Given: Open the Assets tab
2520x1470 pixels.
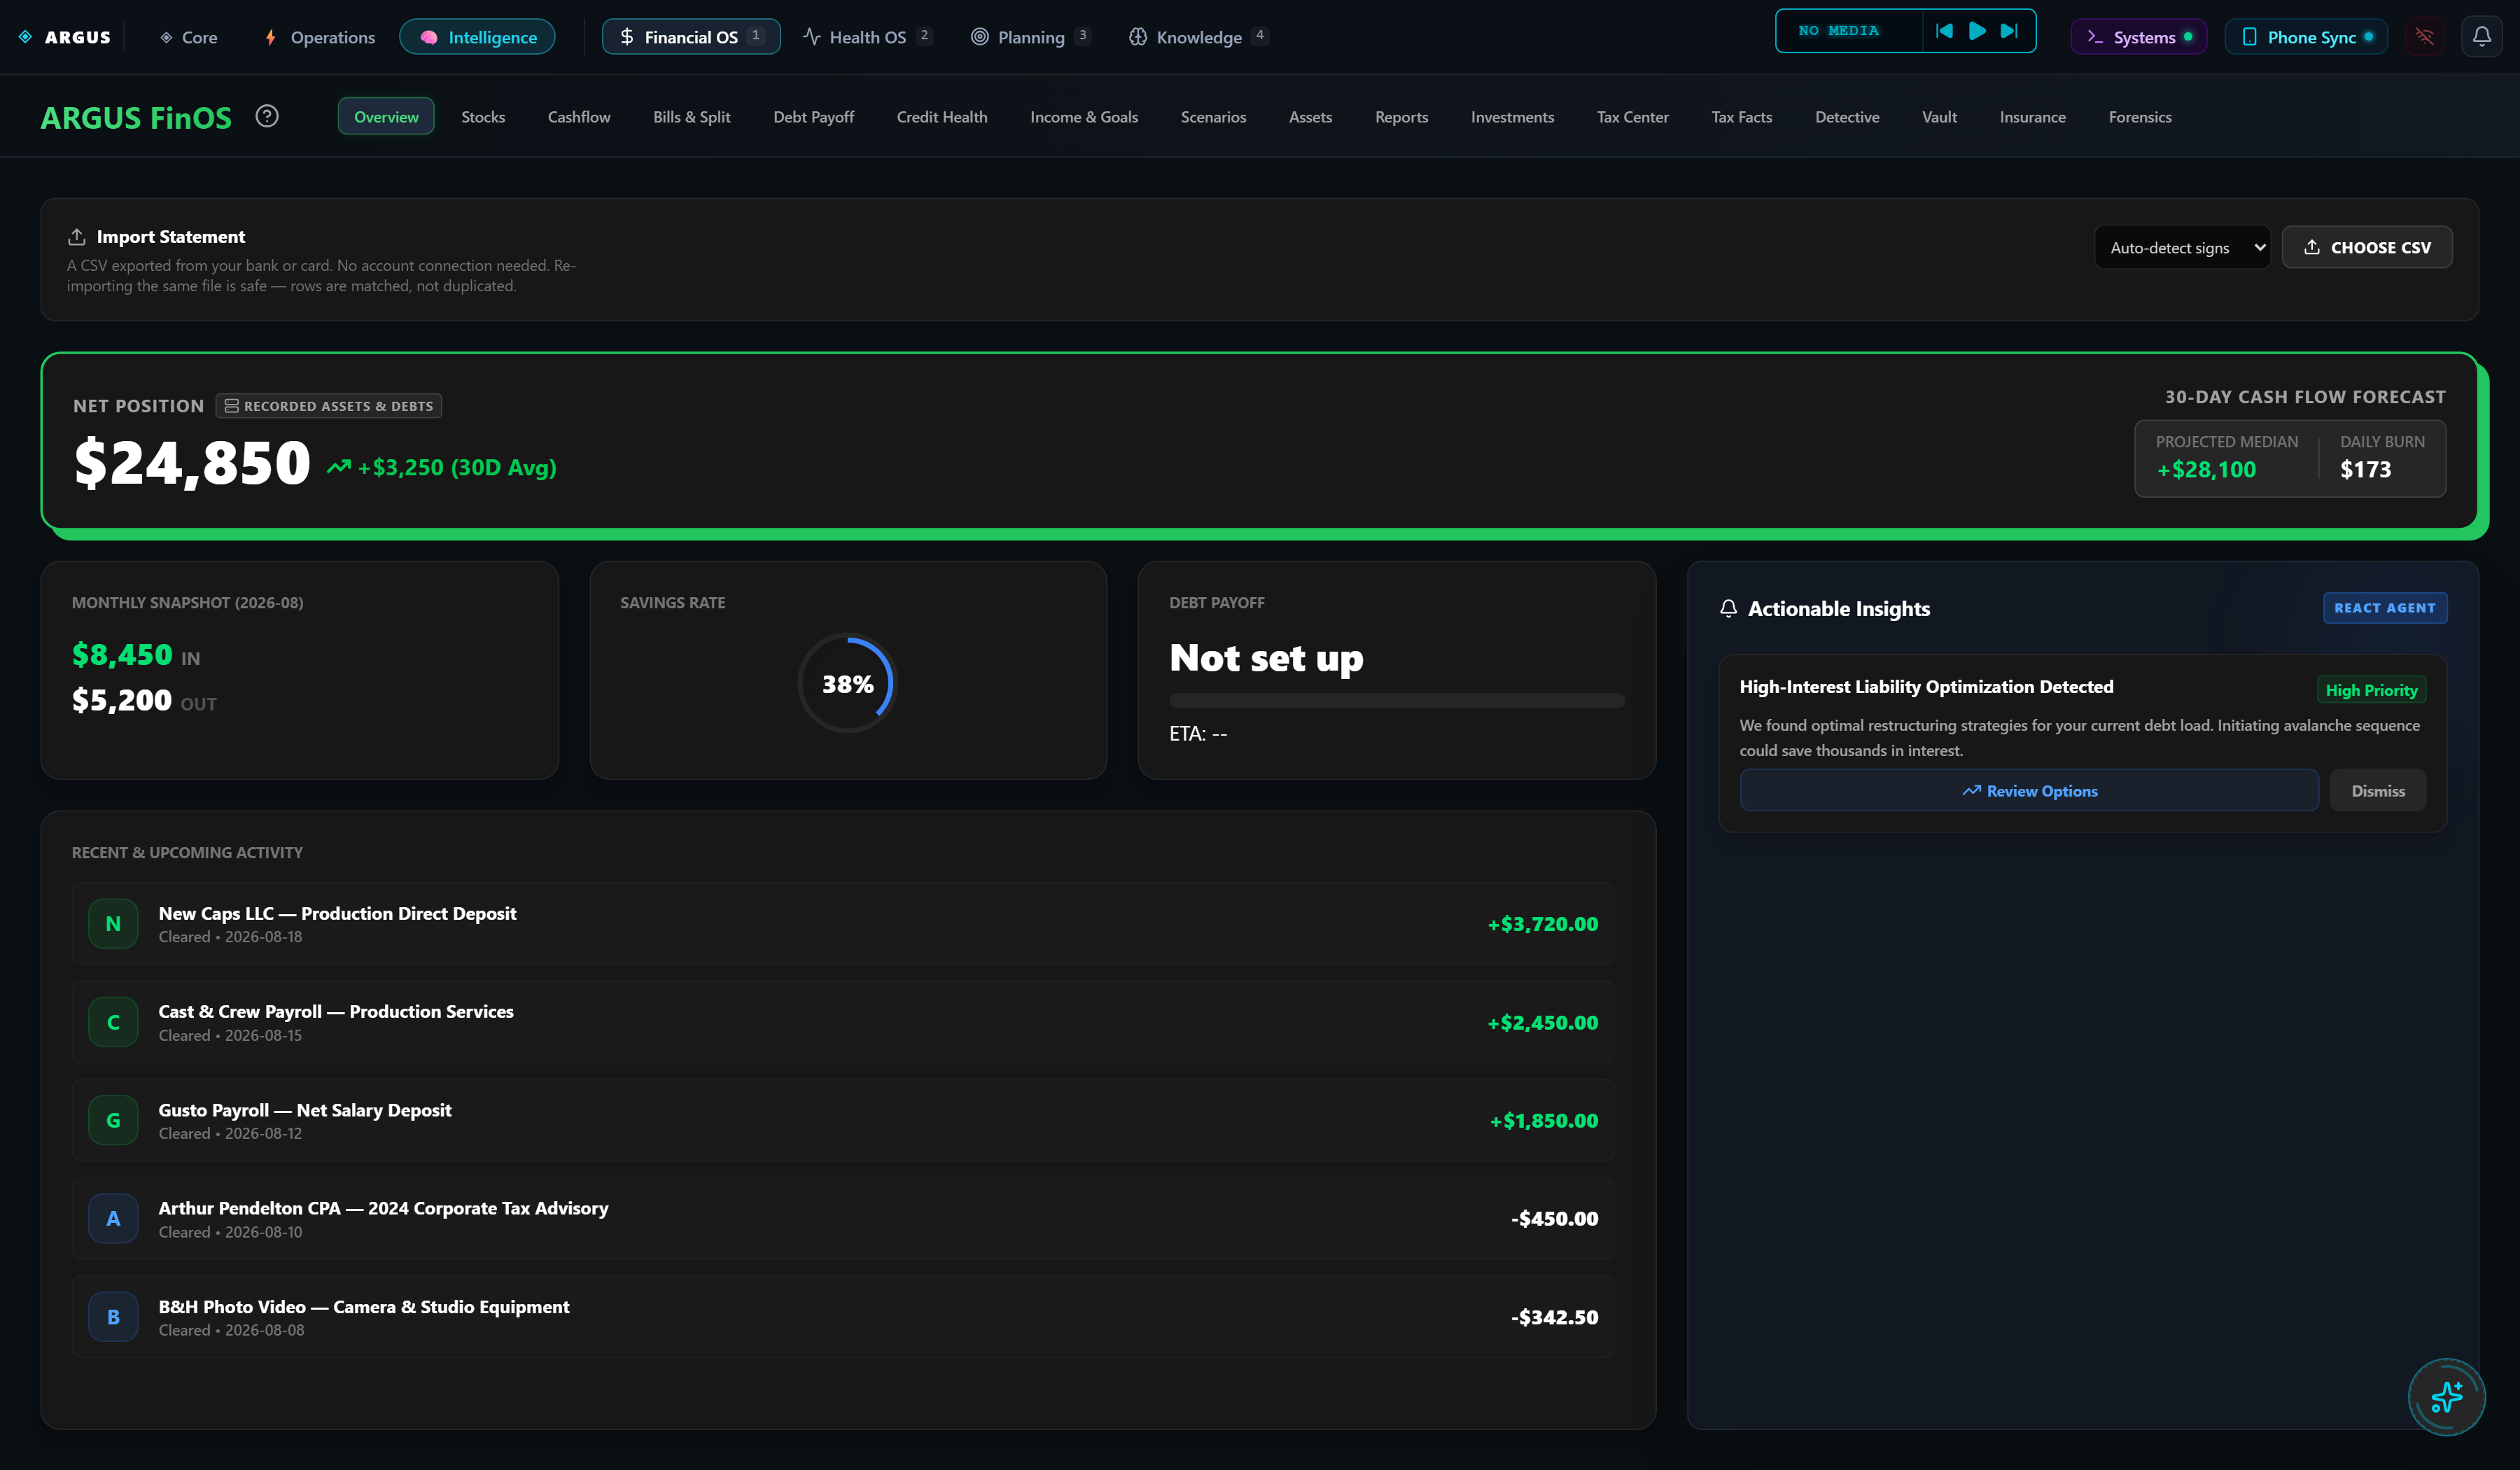Looking at the screenshot, I should [1310, 117].
